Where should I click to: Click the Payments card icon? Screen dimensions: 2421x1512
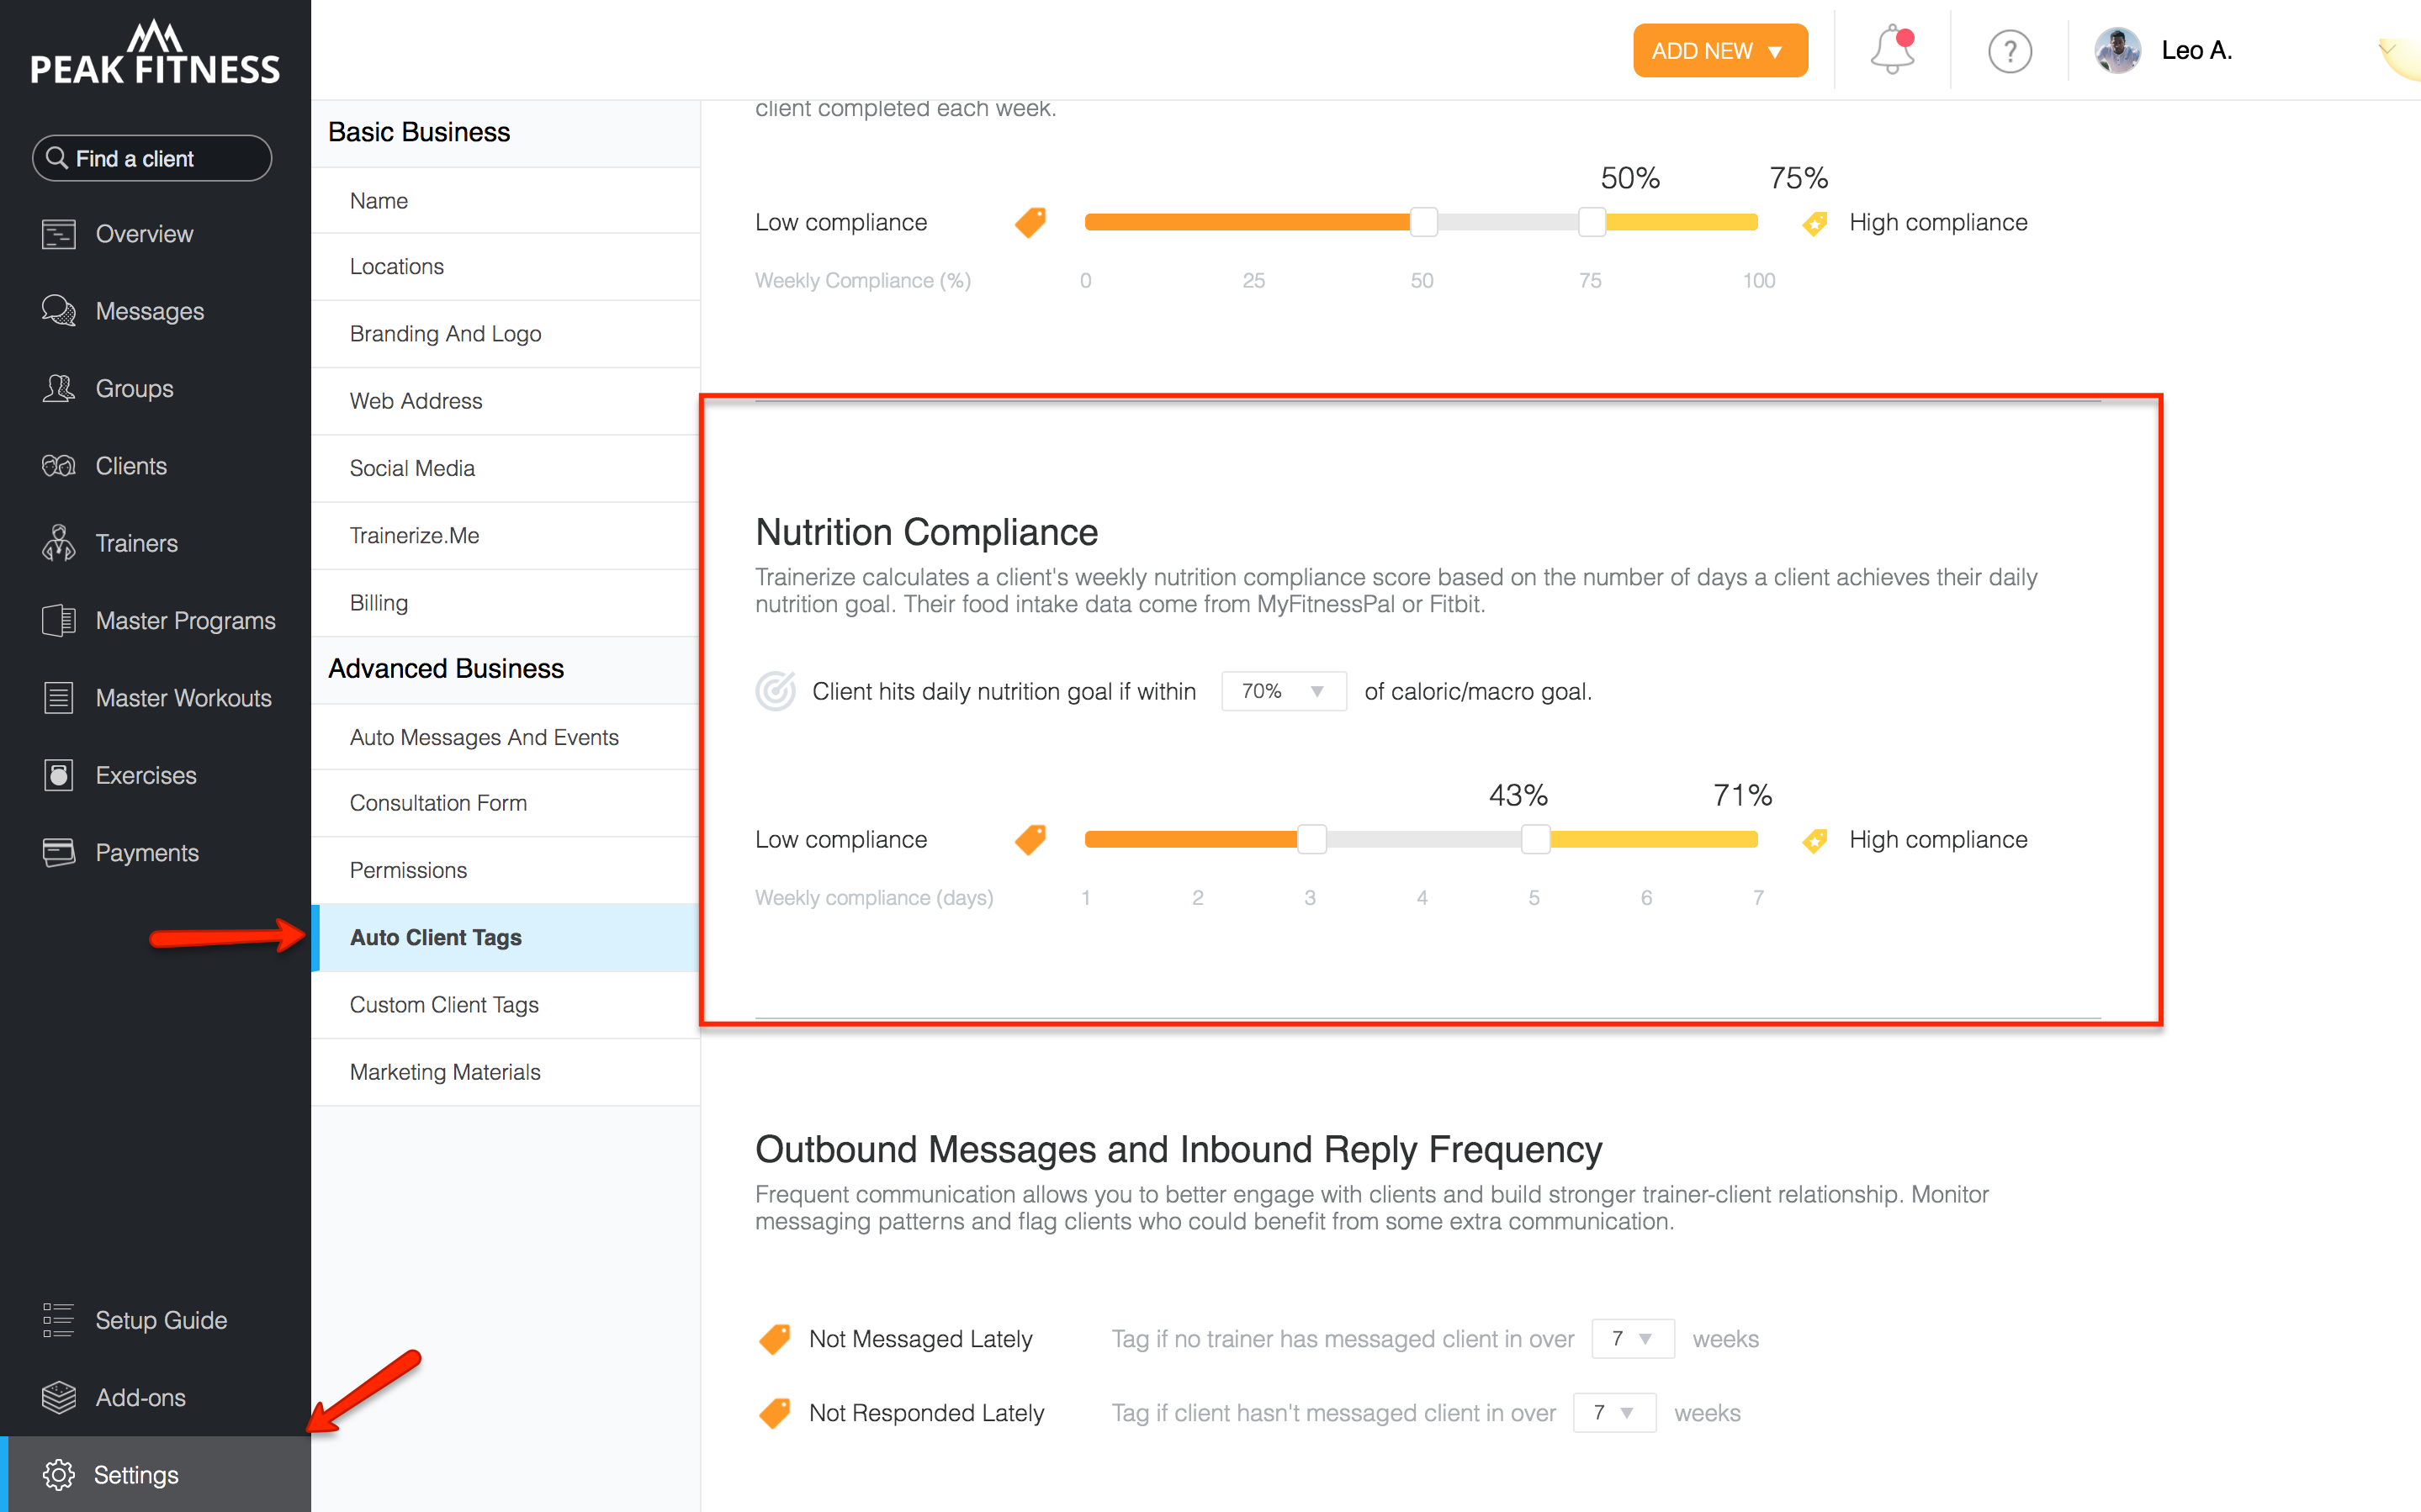[x=58, y=852]
